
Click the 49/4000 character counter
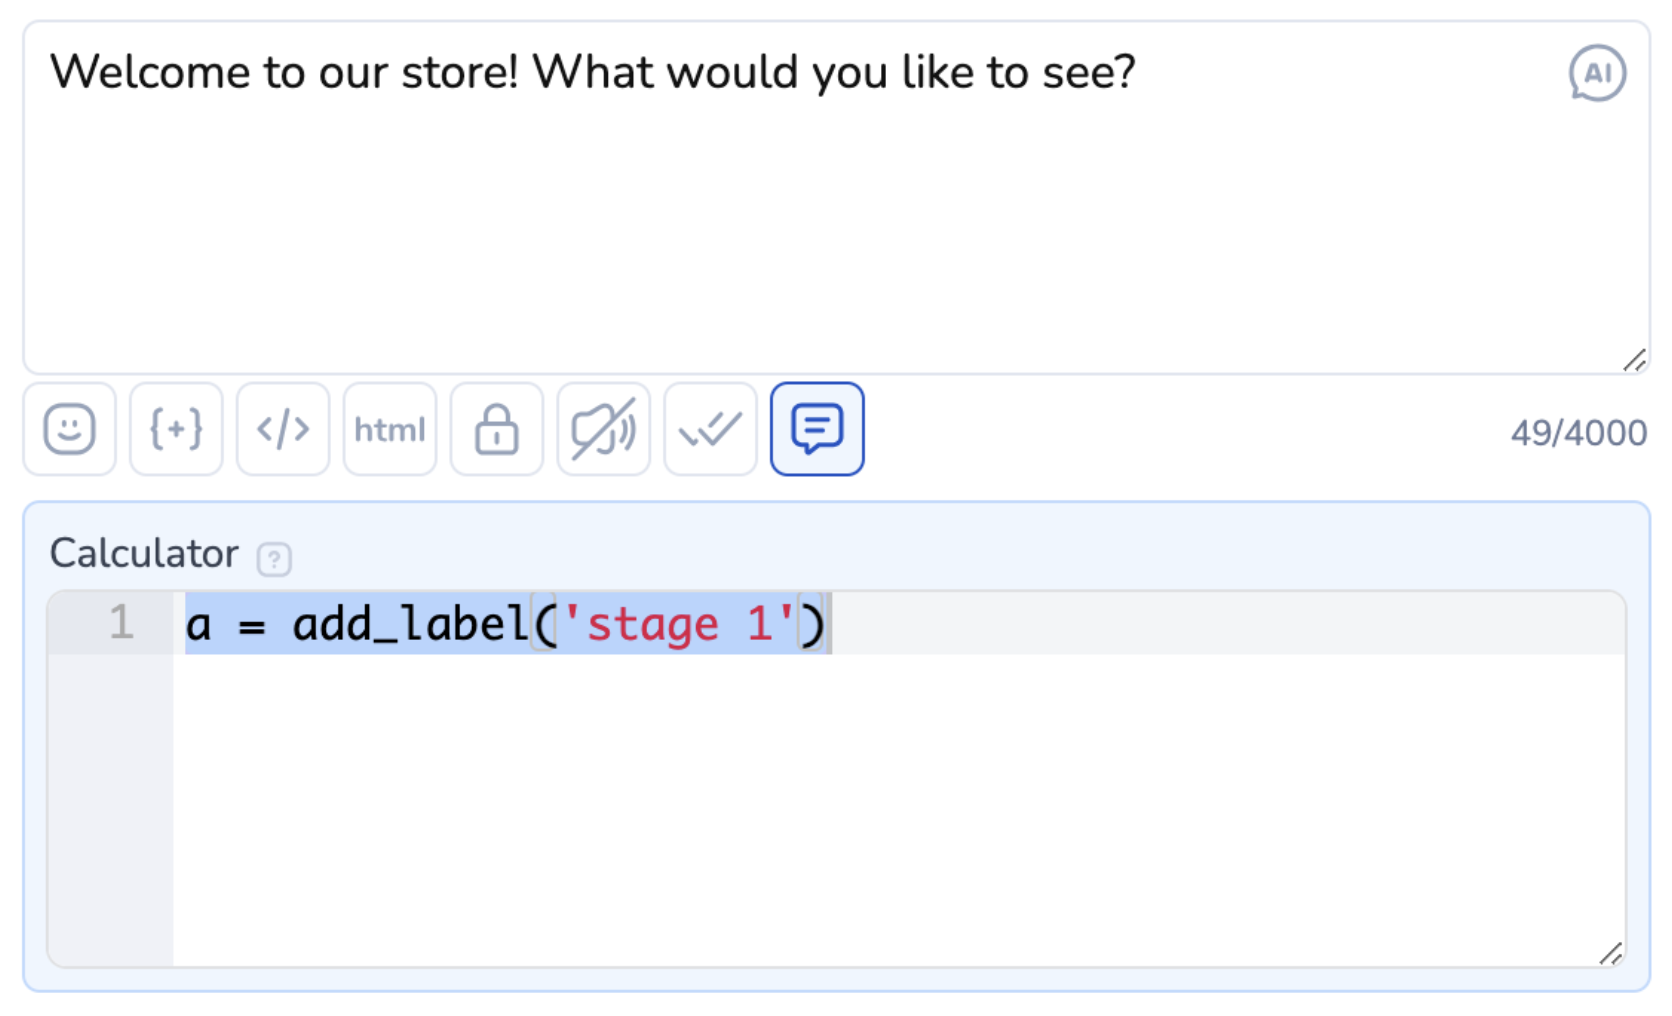click(1578, 433)
